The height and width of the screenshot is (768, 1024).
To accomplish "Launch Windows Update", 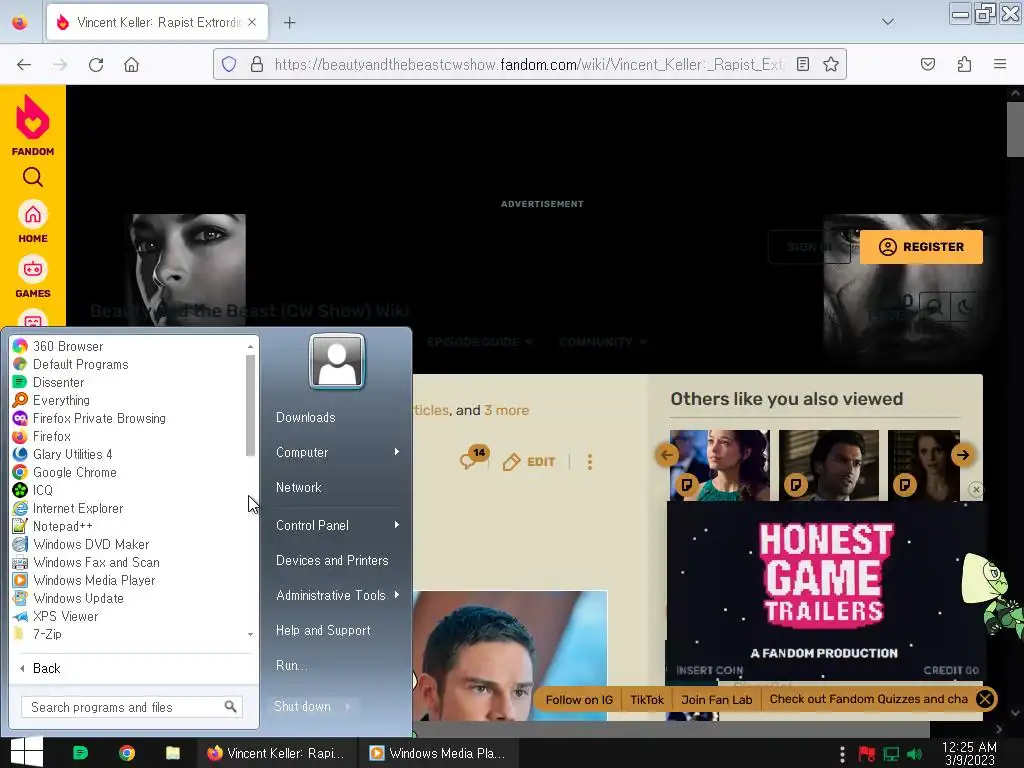I will (78, 598).
